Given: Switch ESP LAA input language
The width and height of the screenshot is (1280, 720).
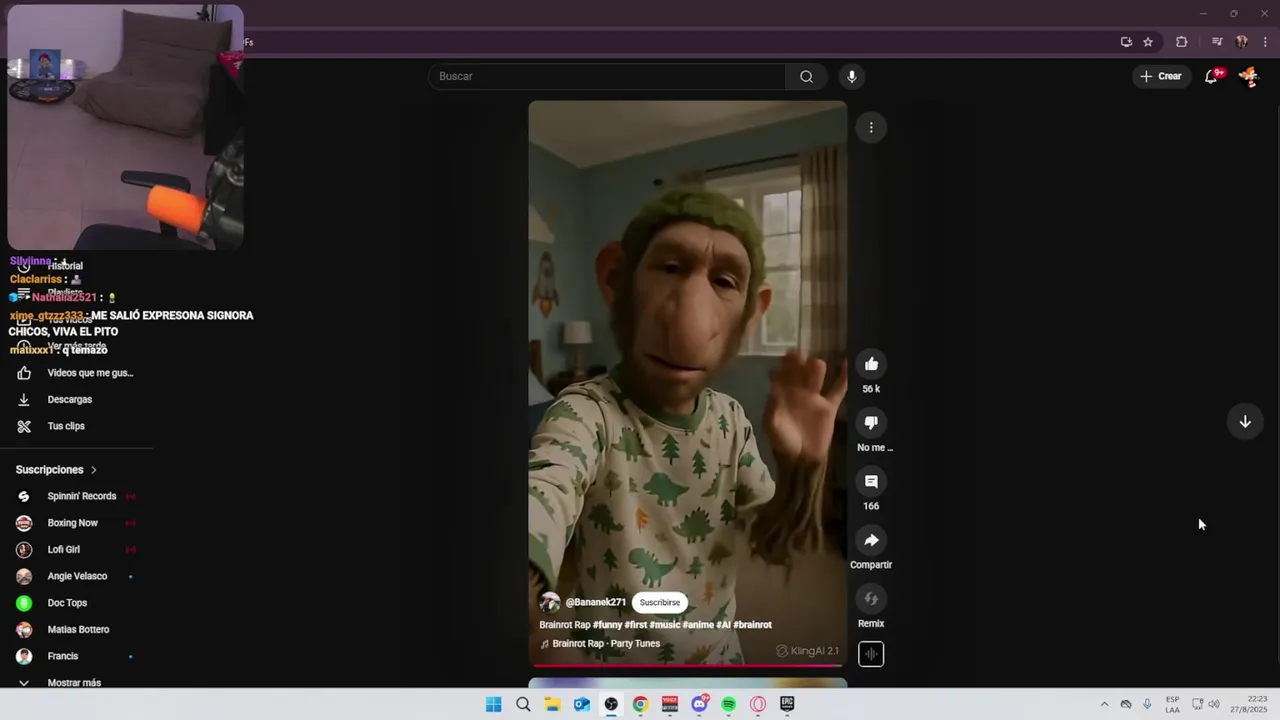Looking at the screenshot, I should click(1172, 704).
